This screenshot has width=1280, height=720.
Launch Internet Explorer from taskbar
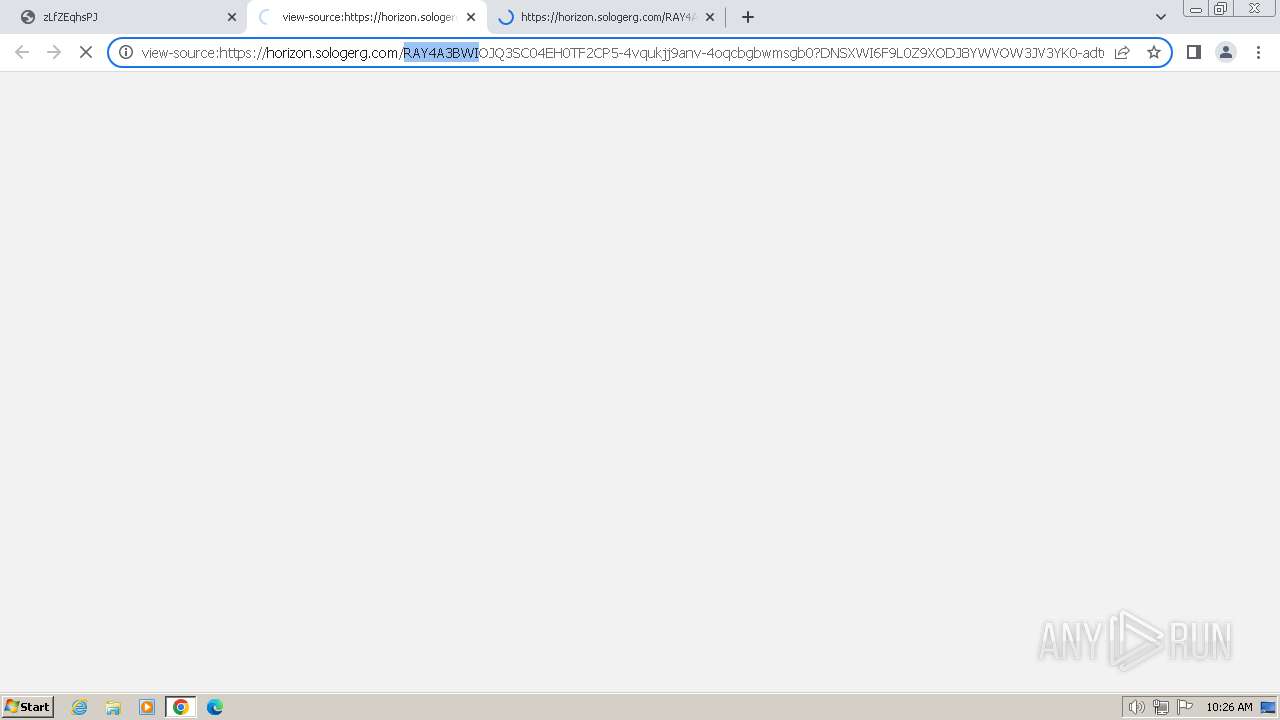[80, 707]
